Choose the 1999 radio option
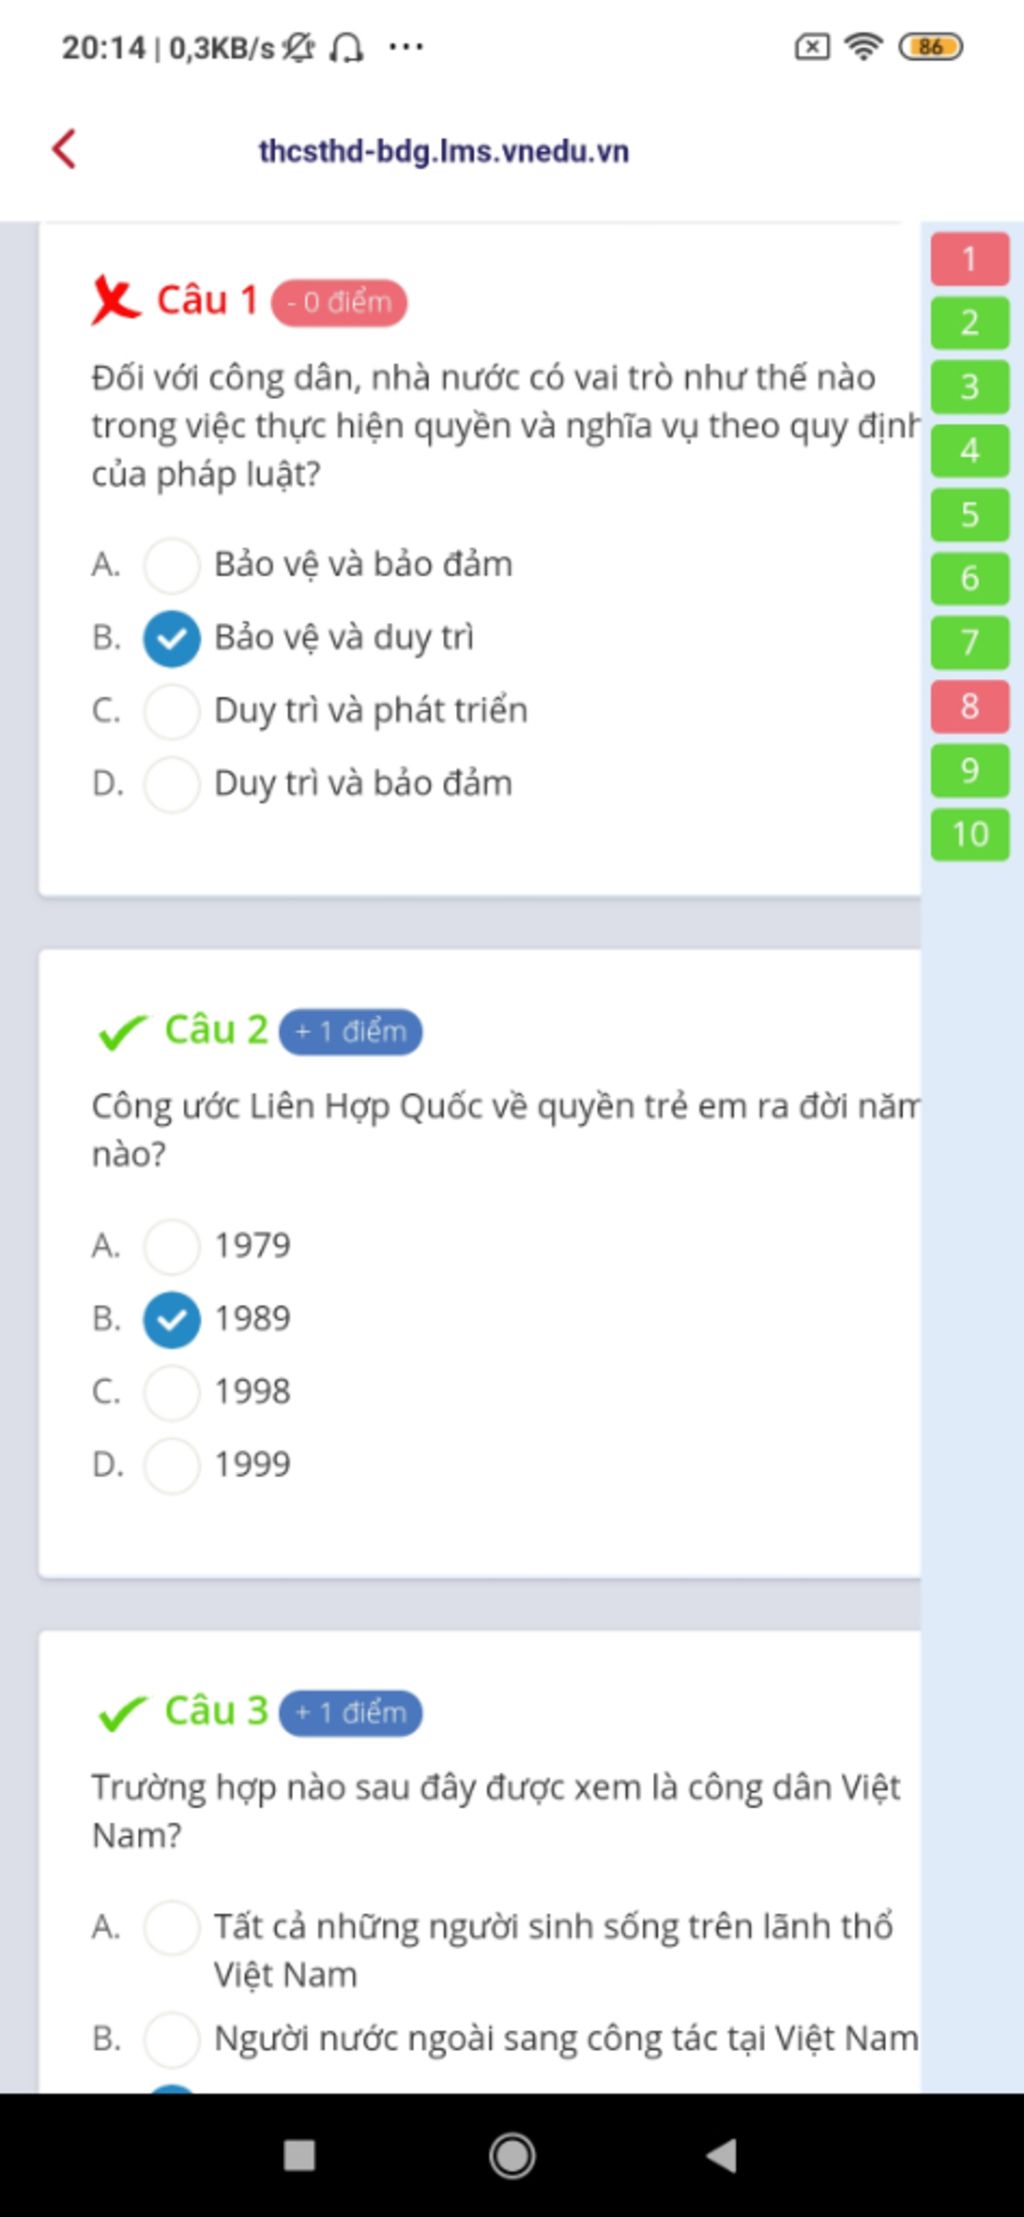1024x2217 pixels. pos(172,1465)
